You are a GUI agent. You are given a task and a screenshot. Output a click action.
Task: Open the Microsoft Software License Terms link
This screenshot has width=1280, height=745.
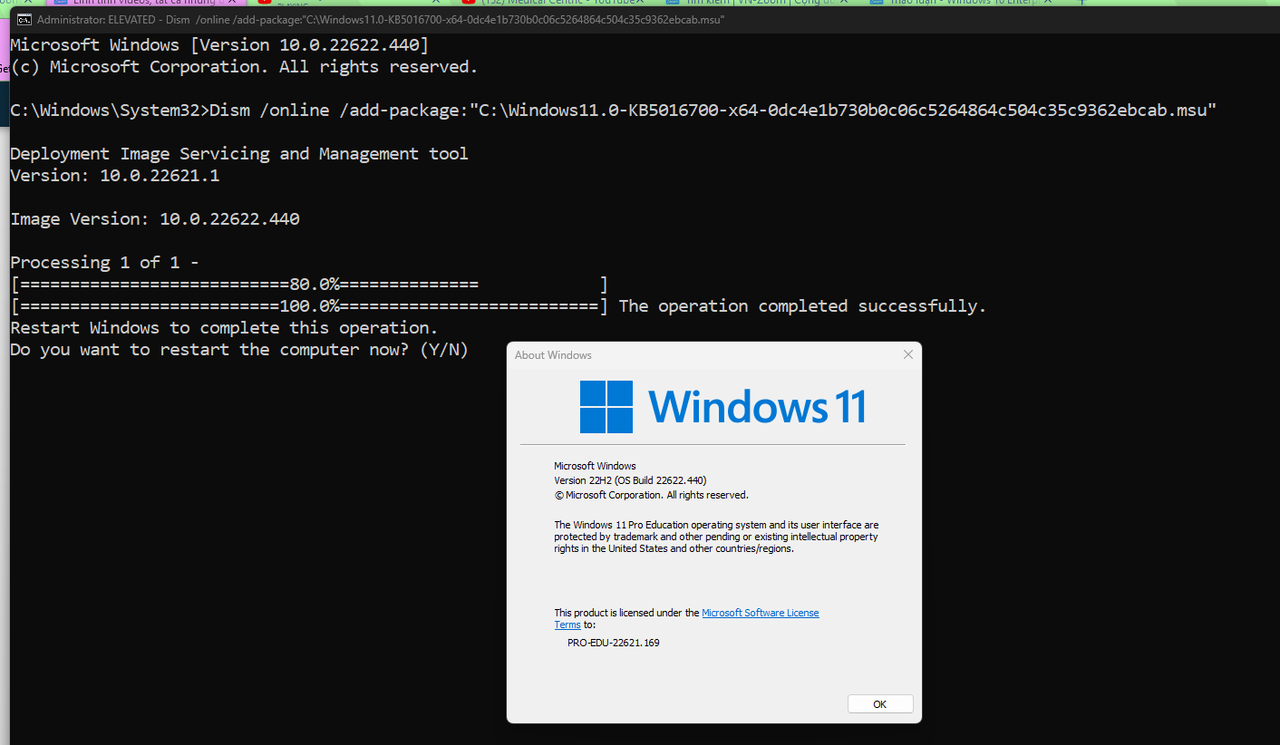click(760, 613)
